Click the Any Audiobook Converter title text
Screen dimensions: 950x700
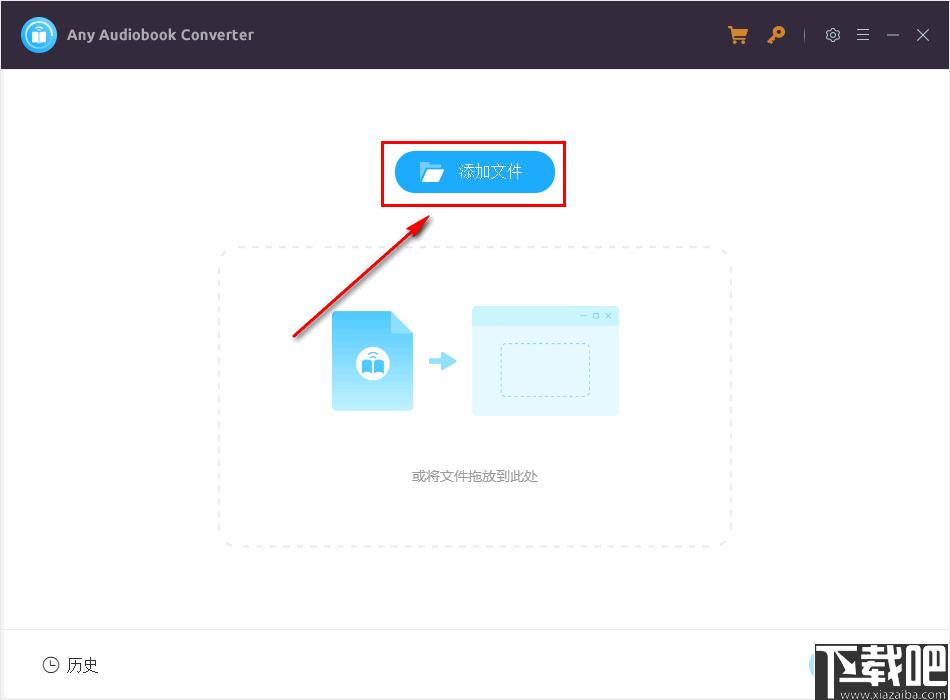[161, 35]
